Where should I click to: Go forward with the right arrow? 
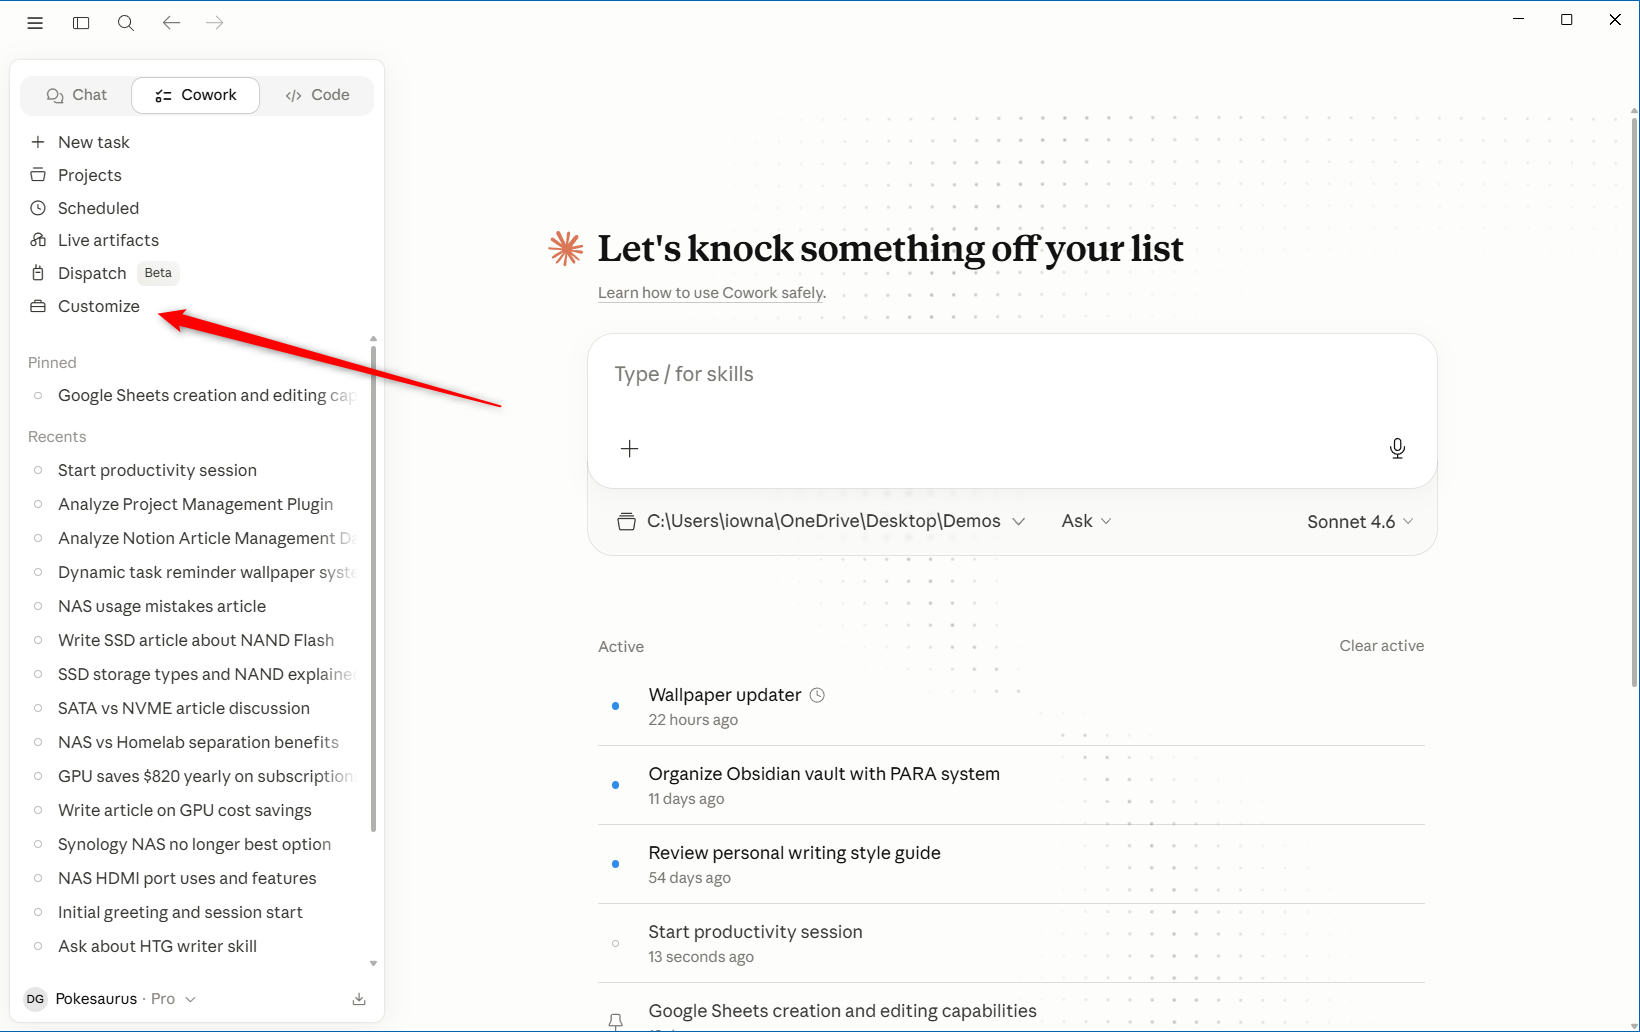coord(215,22)
